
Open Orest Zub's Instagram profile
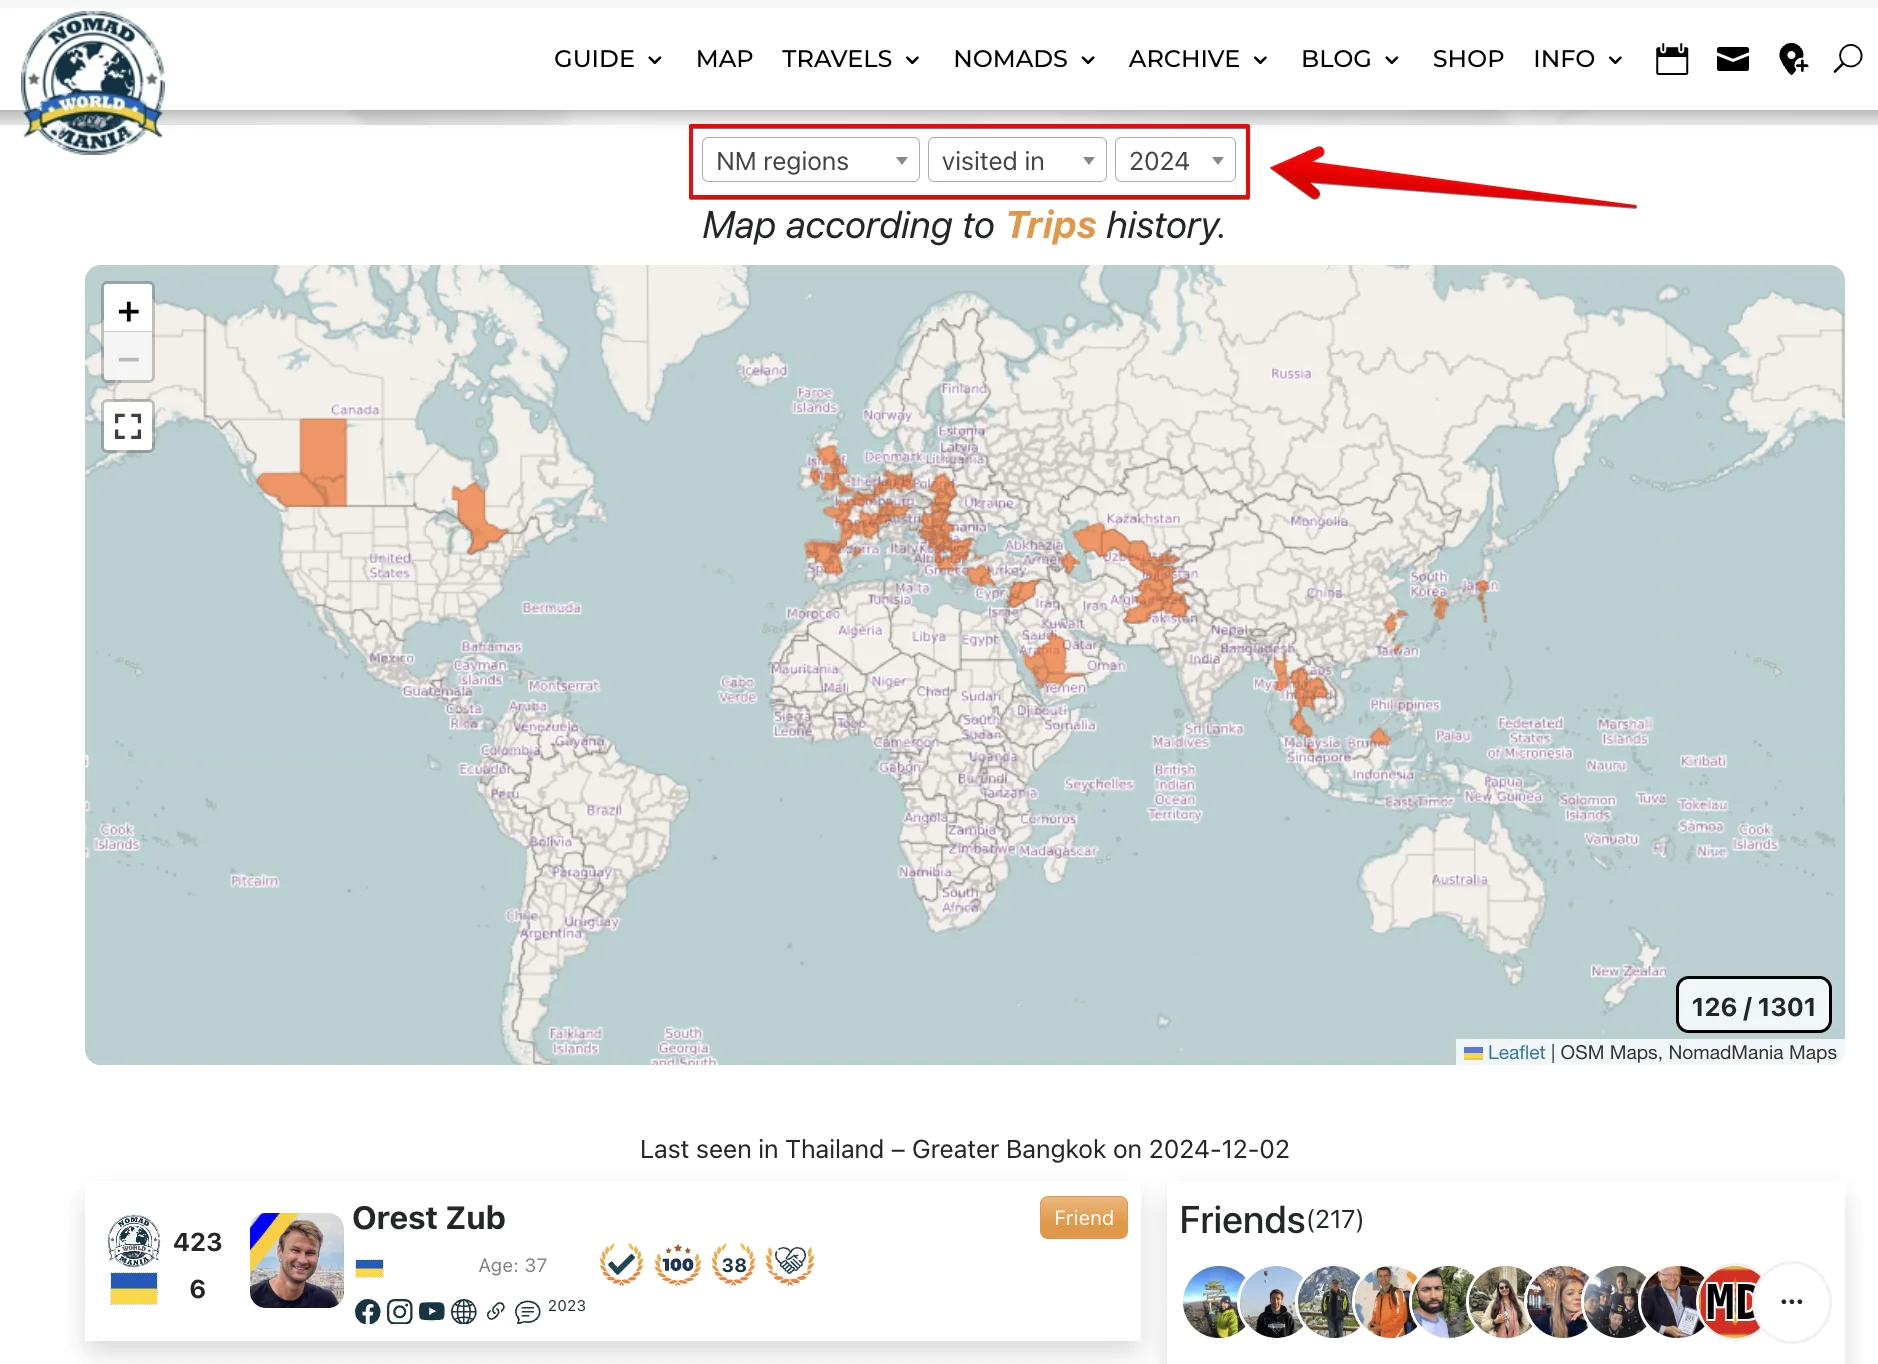click(x=399, y=1311)
